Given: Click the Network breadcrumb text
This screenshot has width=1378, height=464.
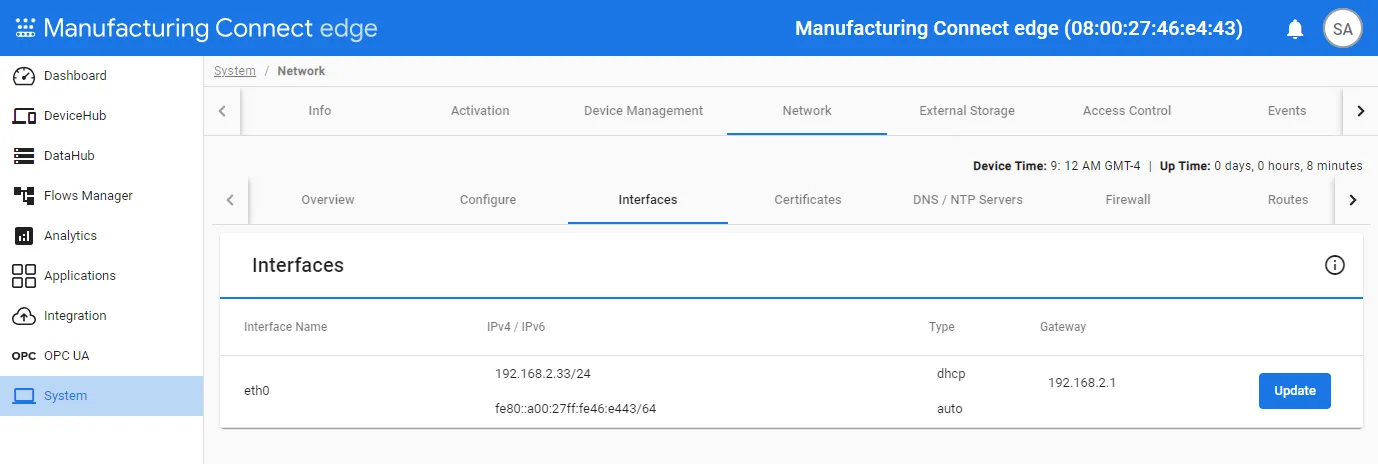Looking at the screenshot, I should click(x=301, y=71).
